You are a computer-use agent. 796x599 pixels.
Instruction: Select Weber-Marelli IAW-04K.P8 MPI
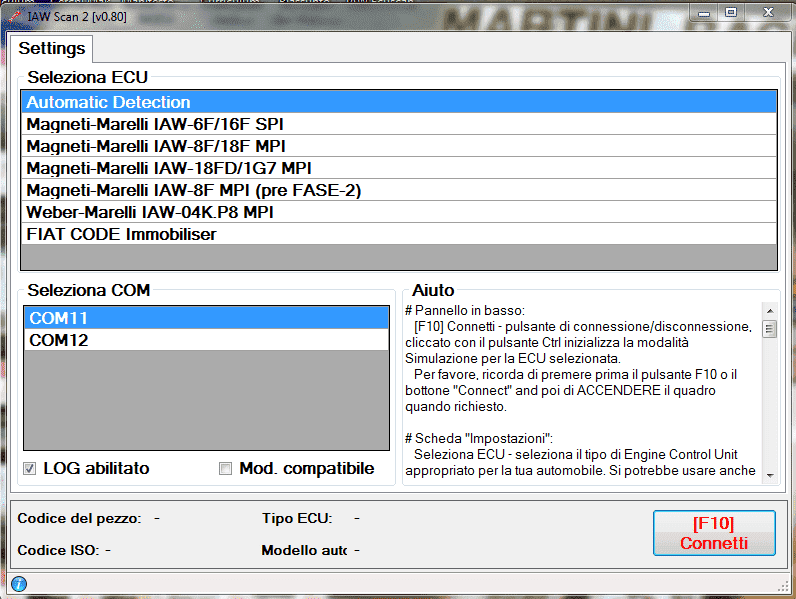399,212
